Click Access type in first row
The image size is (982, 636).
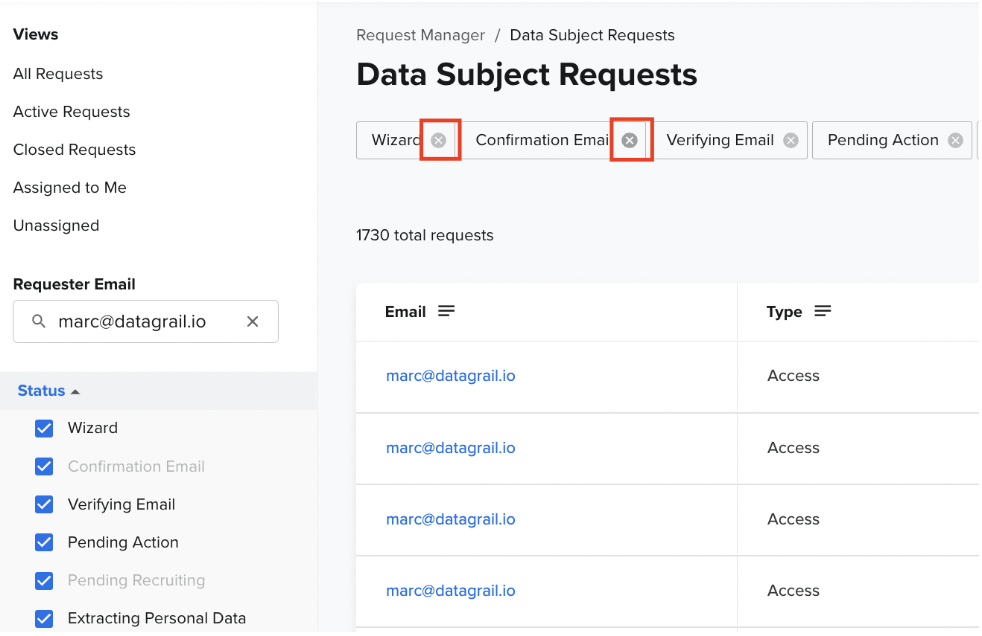pos(793,376)
